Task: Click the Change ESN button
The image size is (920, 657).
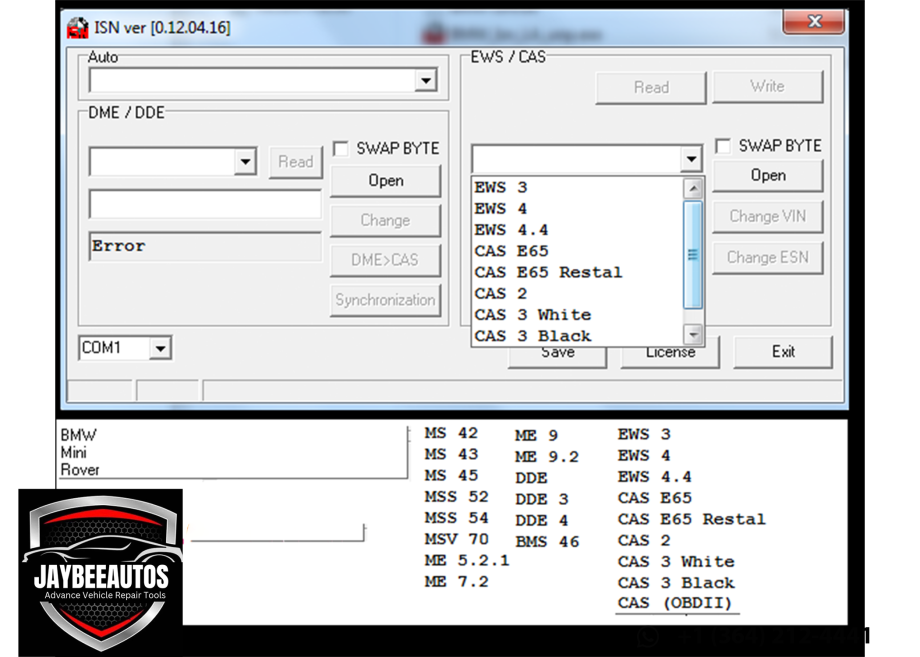Action: pos(768,258)
